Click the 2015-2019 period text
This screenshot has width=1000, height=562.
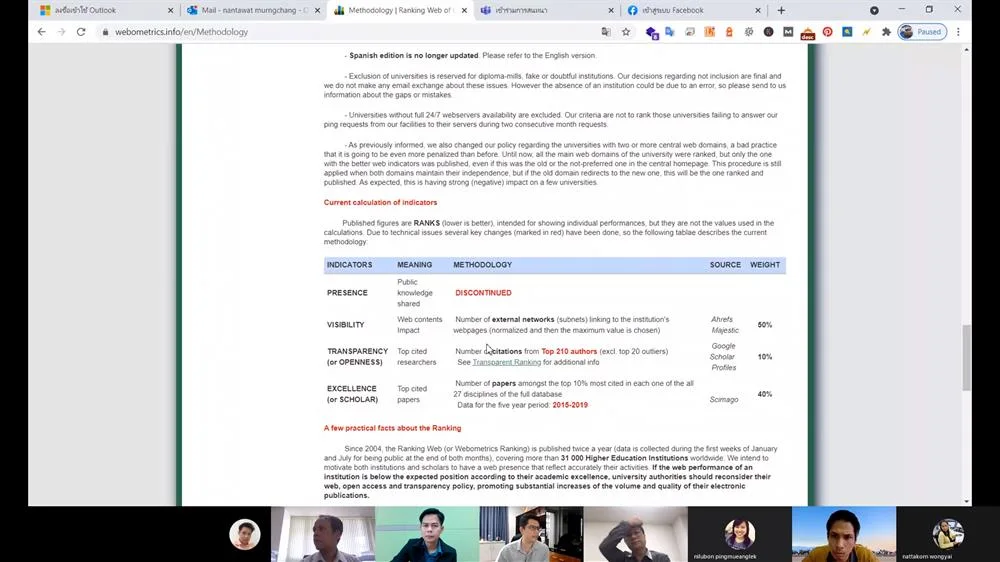point(570,405)
